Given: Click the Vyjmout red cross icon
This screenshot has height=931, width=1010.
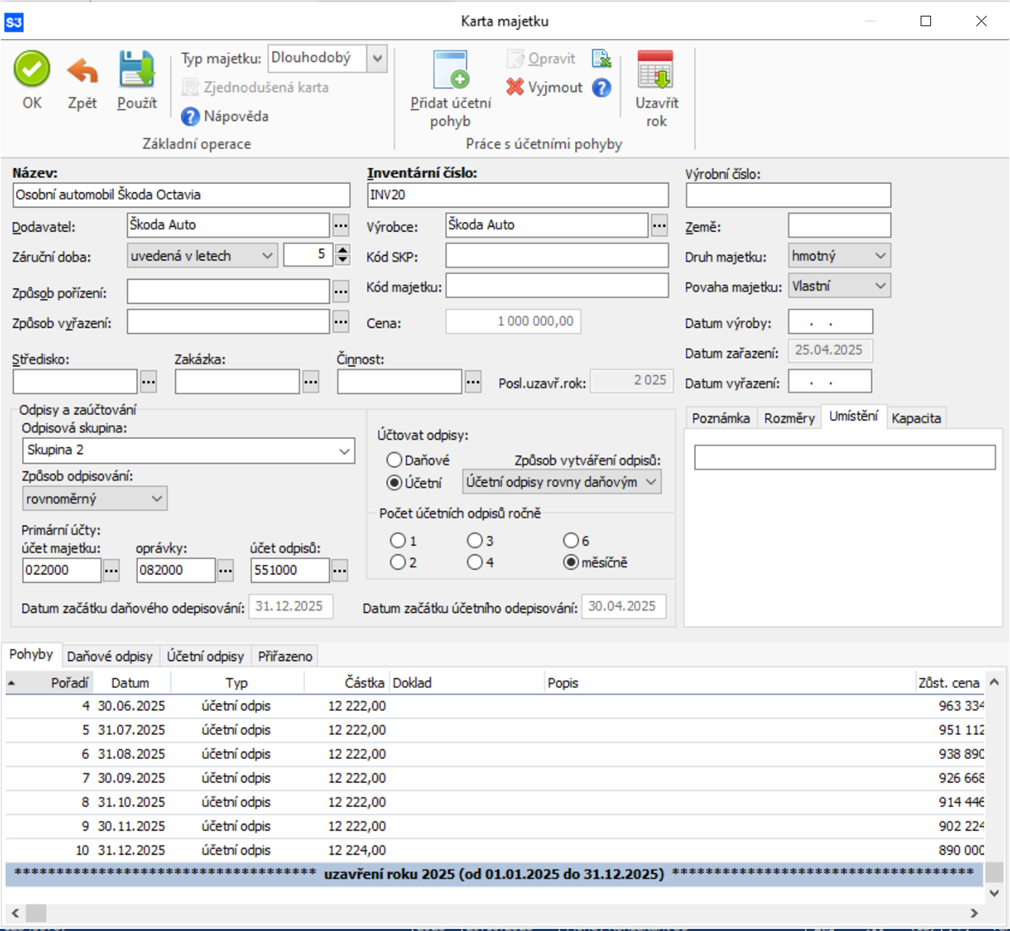Looking at the screenshot, I should pos(515,87).
